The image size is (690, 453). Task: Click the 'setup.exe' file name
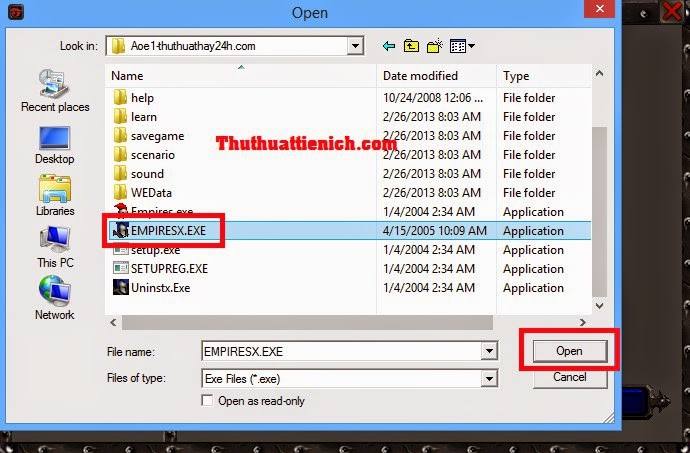coord(155,250)
